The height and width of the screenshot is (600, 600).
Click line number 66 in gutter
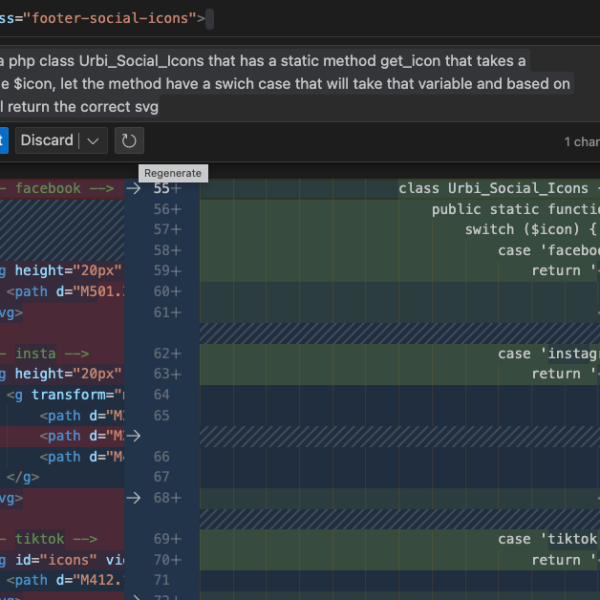(161, 457)
